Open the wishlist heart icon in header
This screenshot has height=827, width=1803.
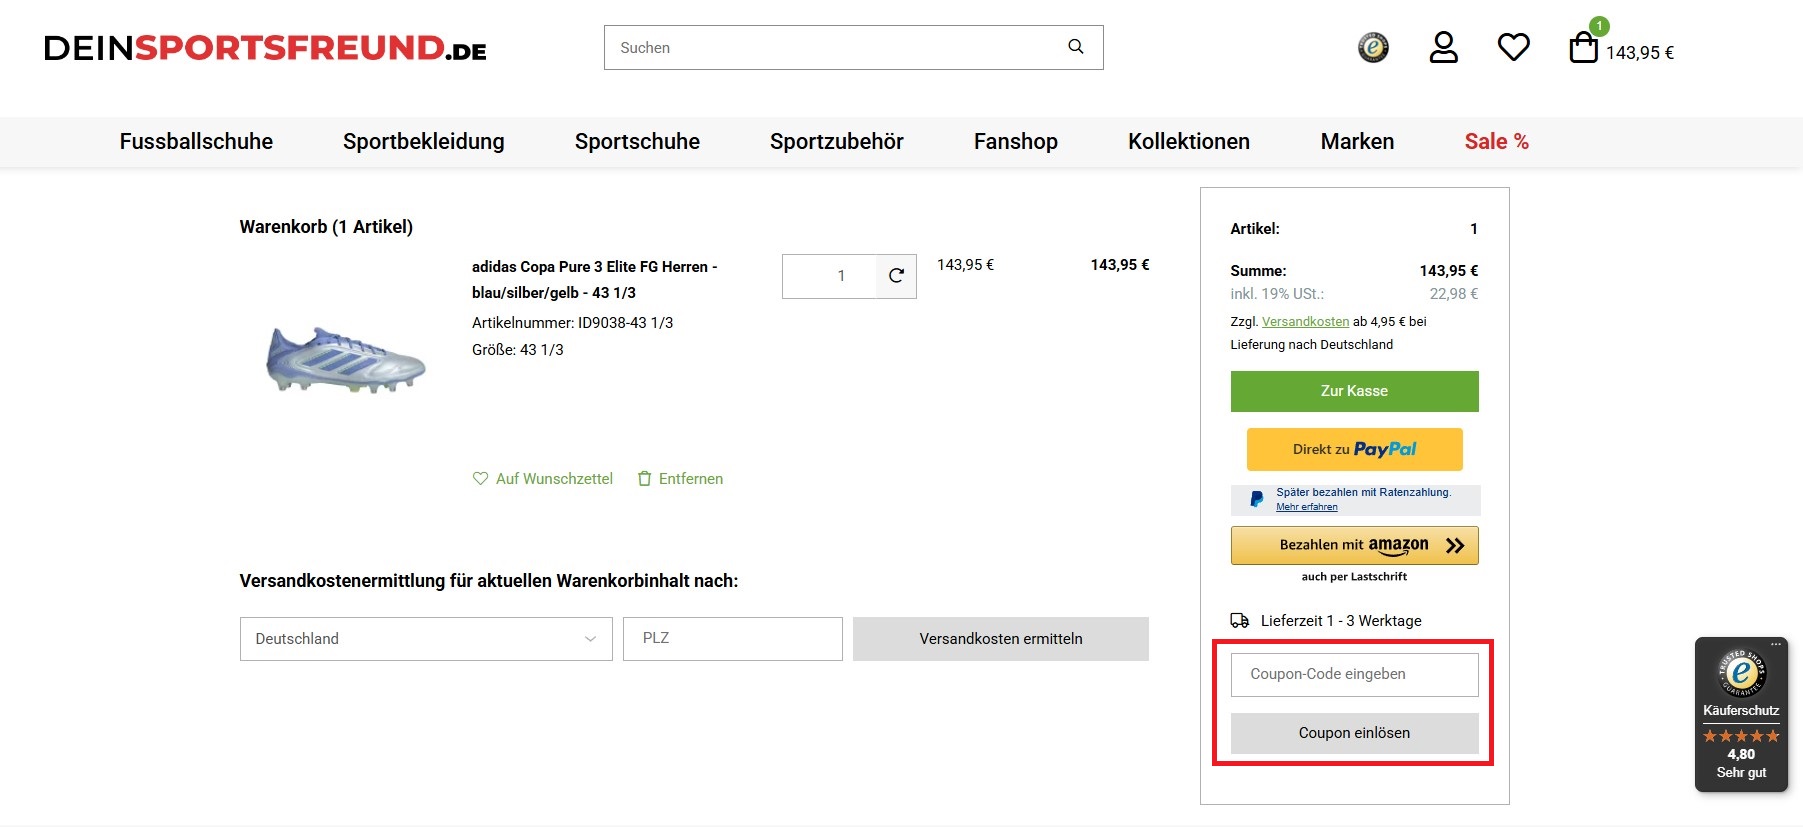click(x=1513, y=47)
